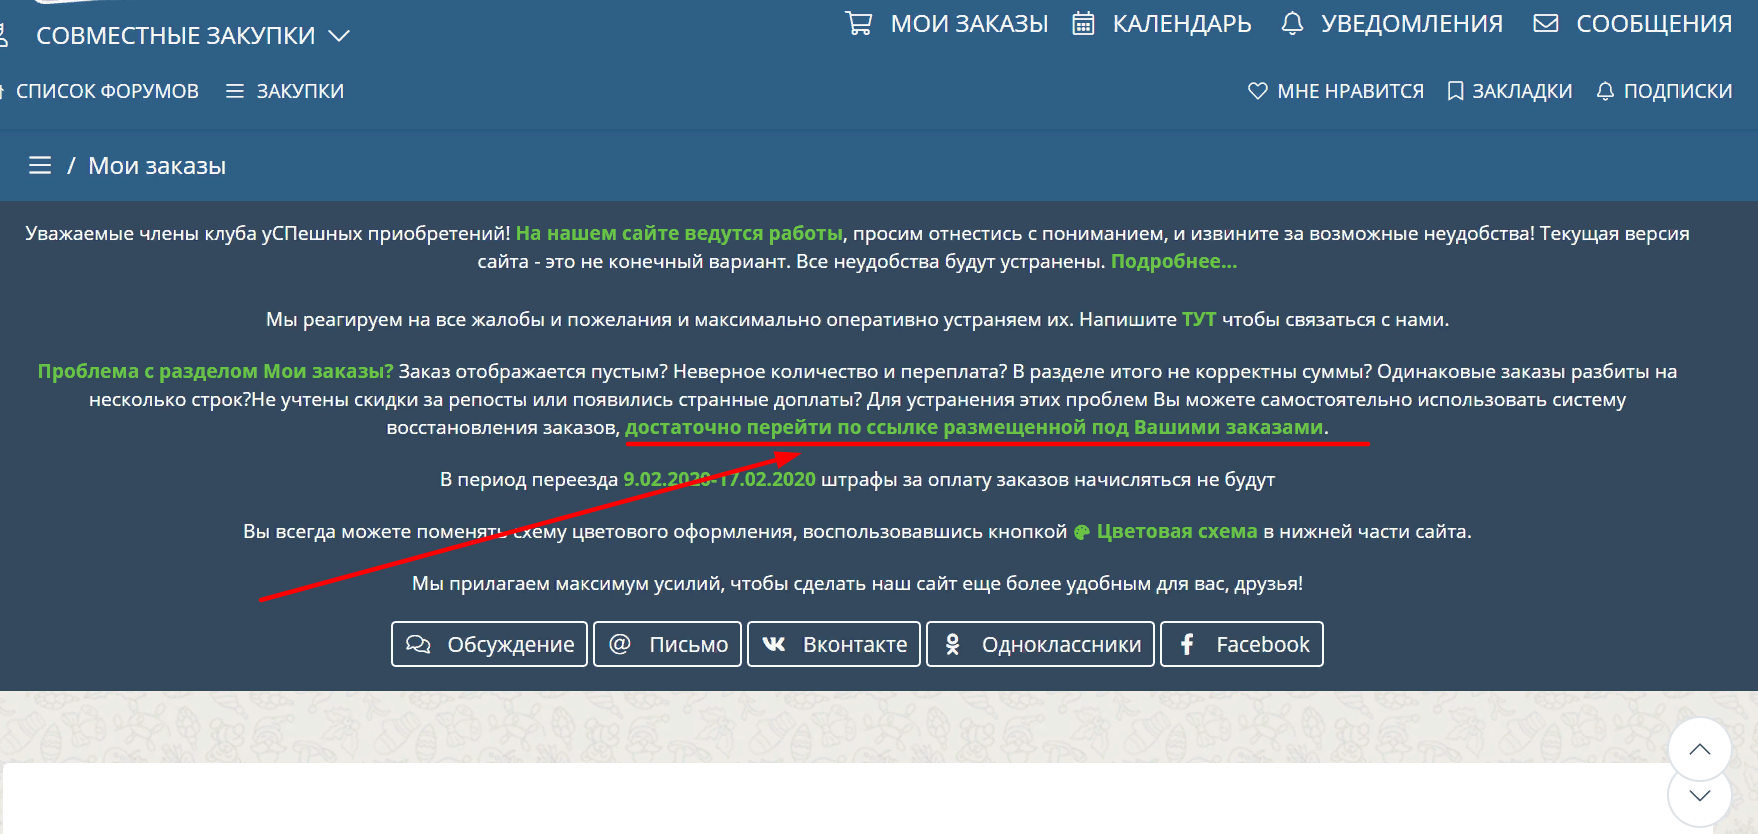The width and height of the screenshot is (1758, 834).
Task: Open the shopping cart icon for orders
Action: (858, 23)
